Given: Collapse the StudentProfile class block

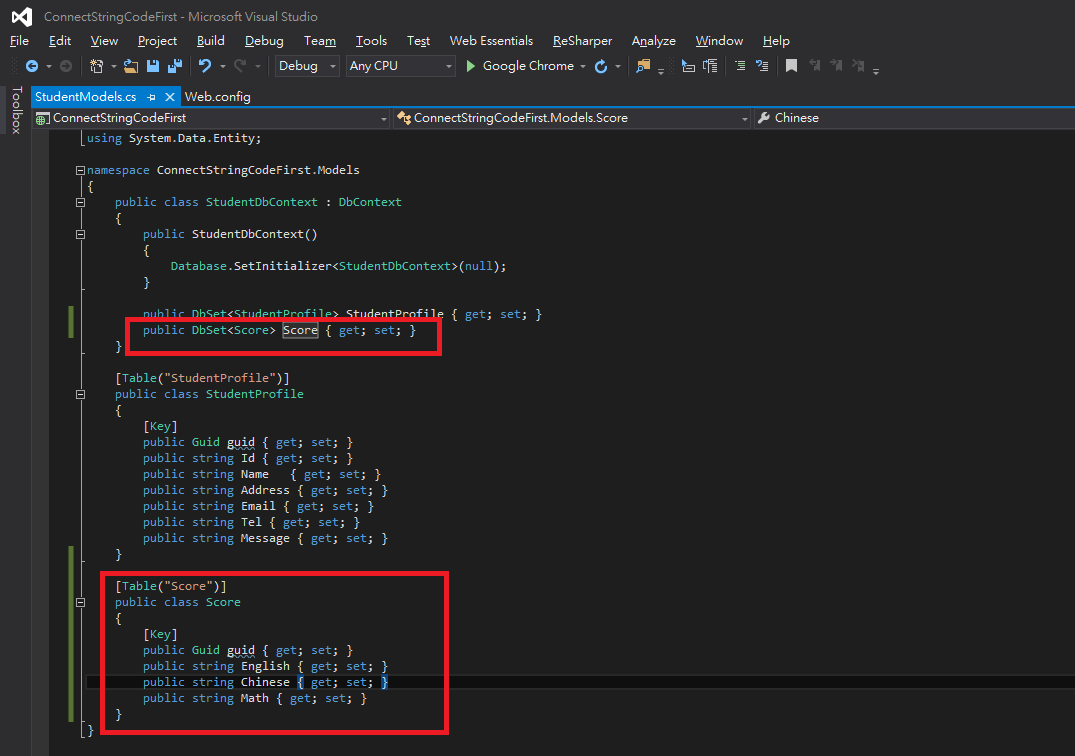Looking at the screenshot, I should (80, 395).
